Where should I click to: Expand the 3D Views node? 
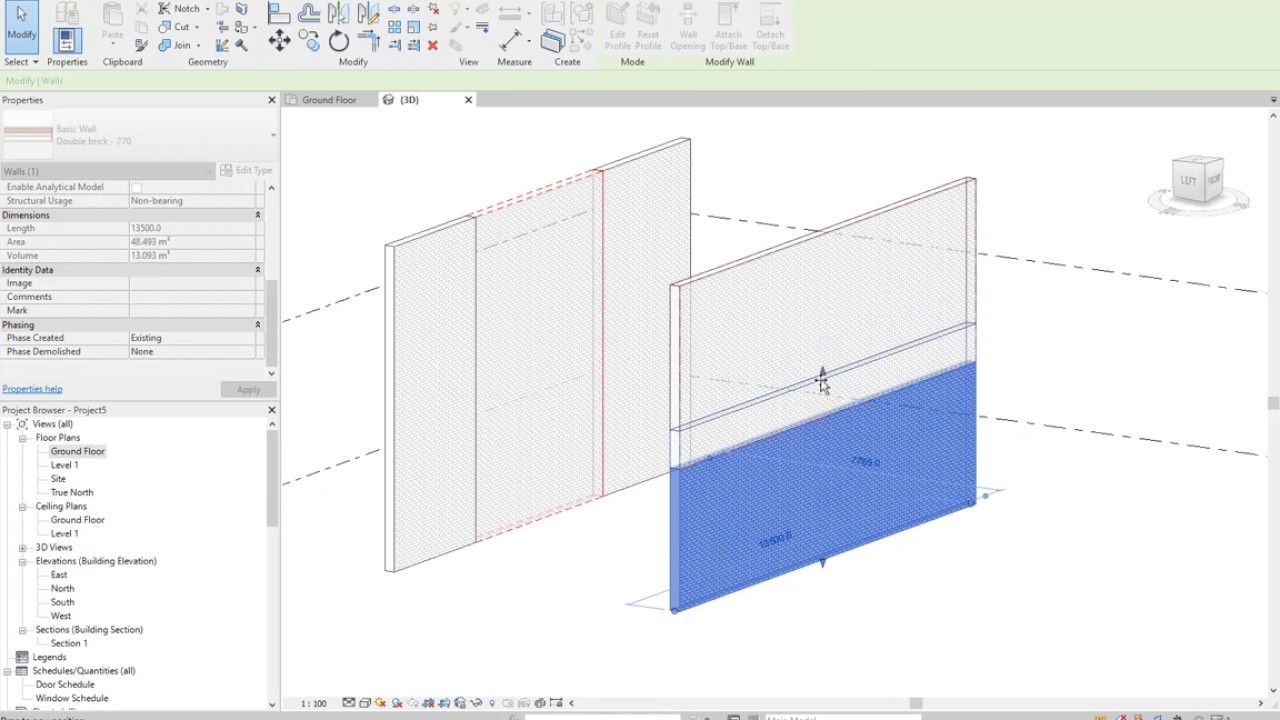(22, 547)
